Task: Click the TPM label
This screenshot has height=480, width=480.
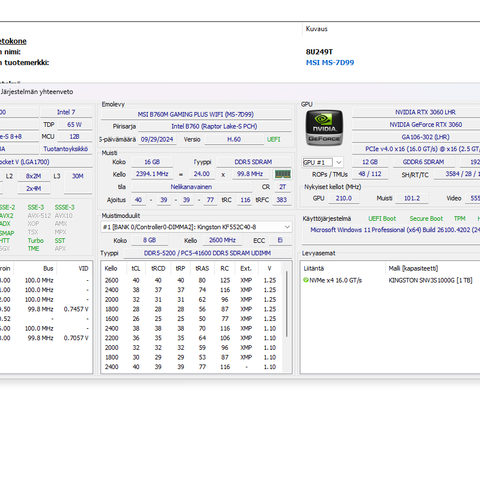Action: click(x=460, y=219)
